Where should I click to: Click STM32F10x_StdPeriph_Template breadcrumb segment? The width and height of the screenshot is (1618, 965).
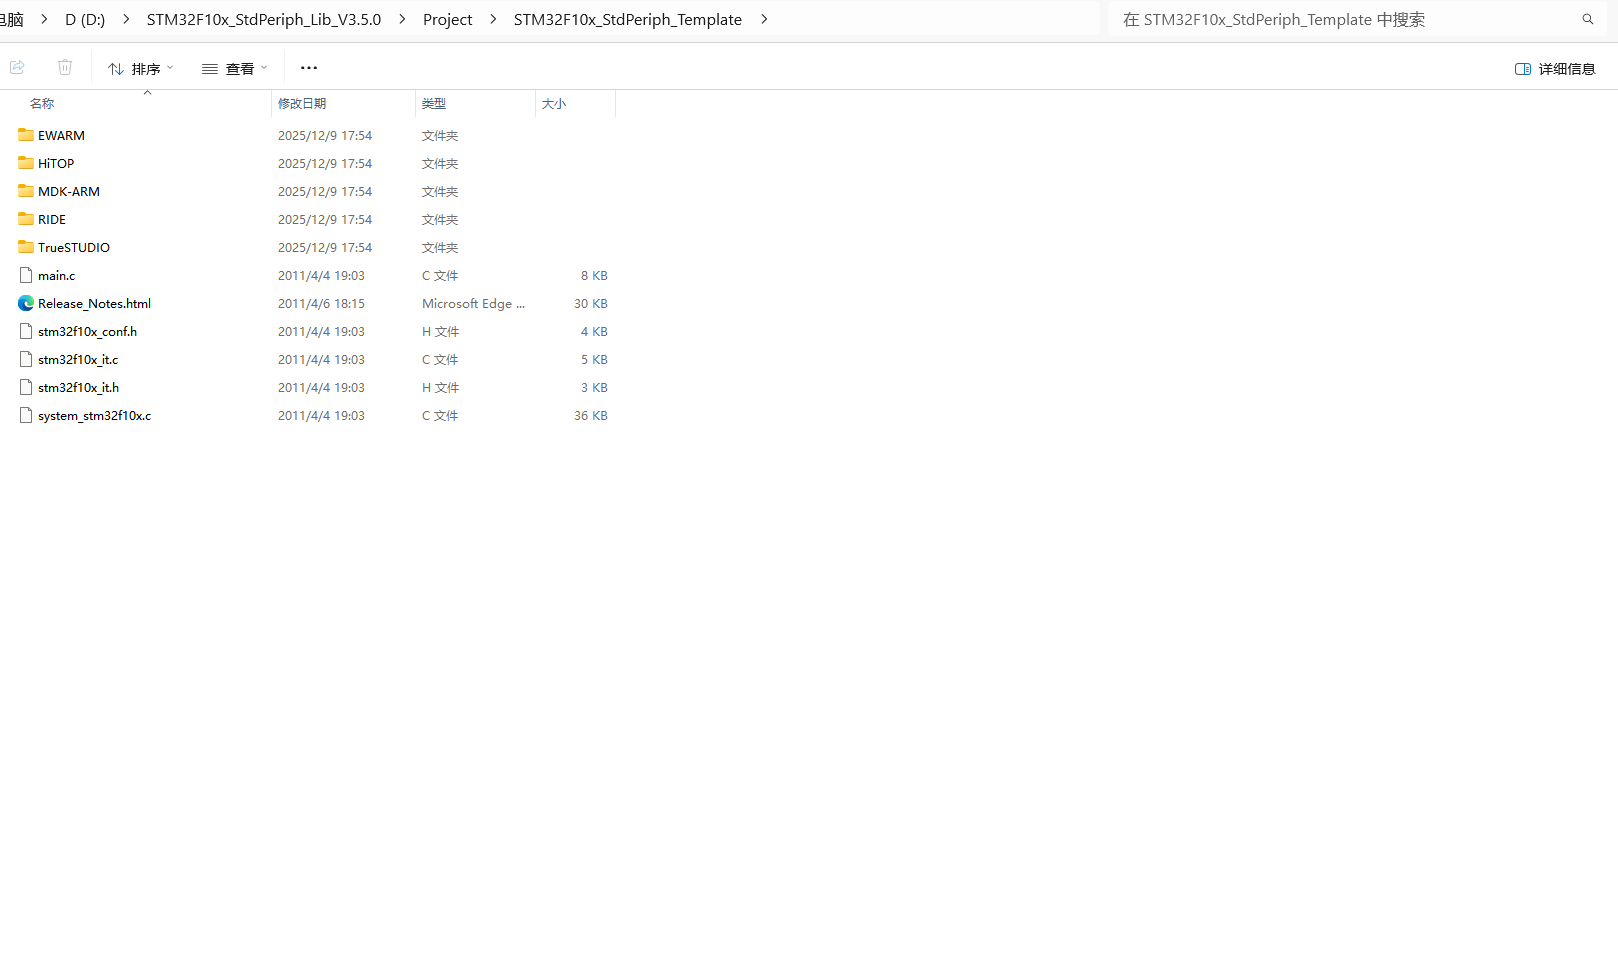628,19
